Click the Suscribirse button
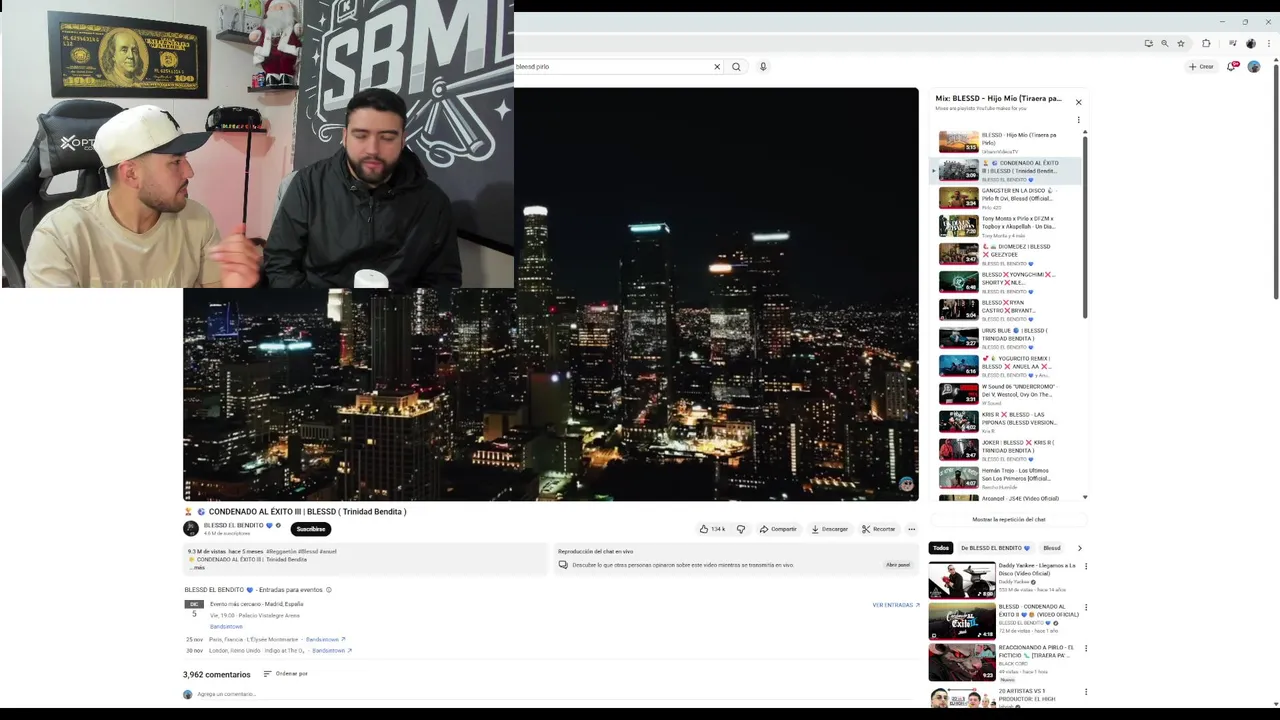This screenshot has width=1280, height=720. (x=311, y=529)
